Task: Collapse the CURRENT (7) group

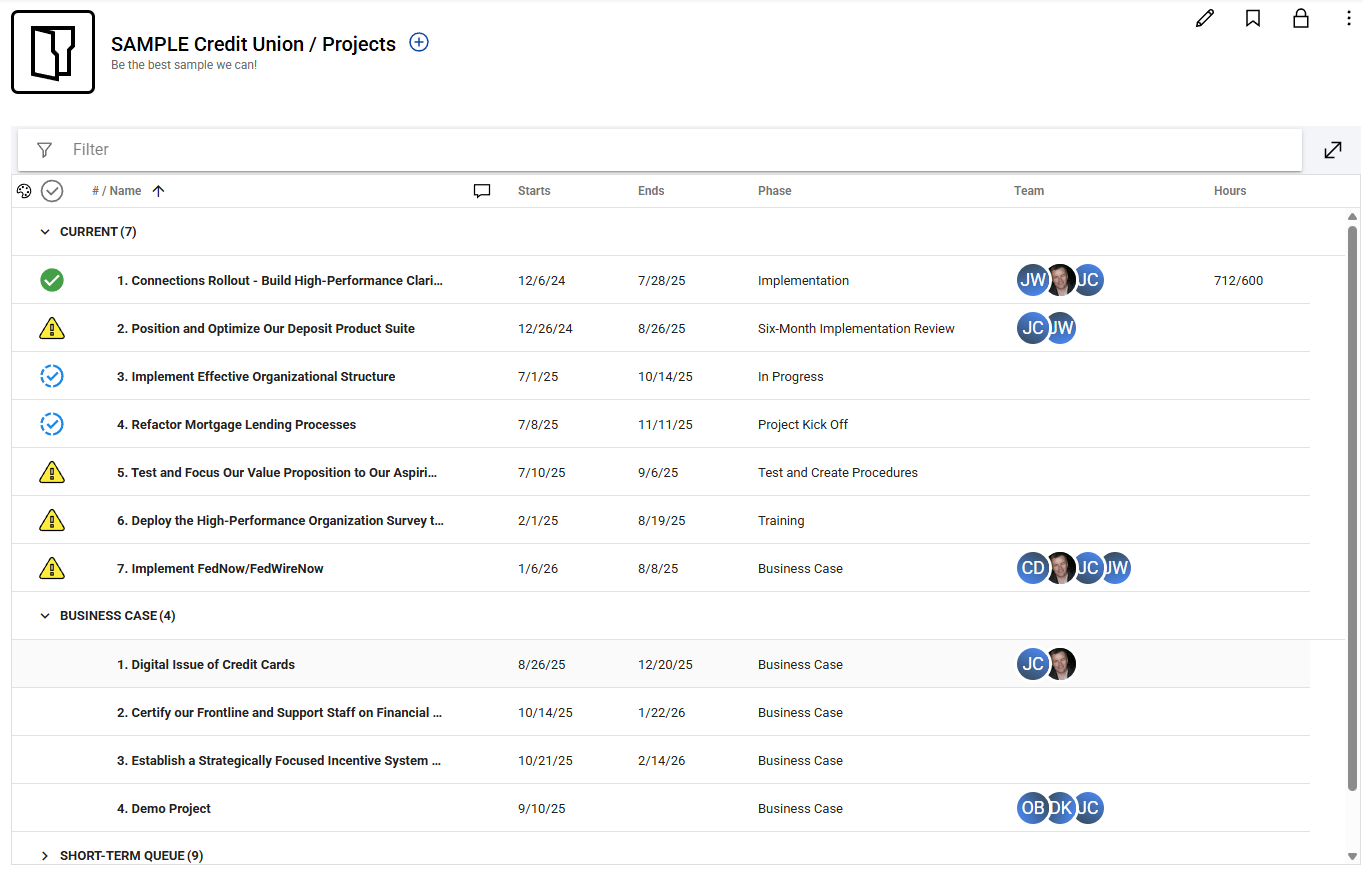Action: point(44,232)
